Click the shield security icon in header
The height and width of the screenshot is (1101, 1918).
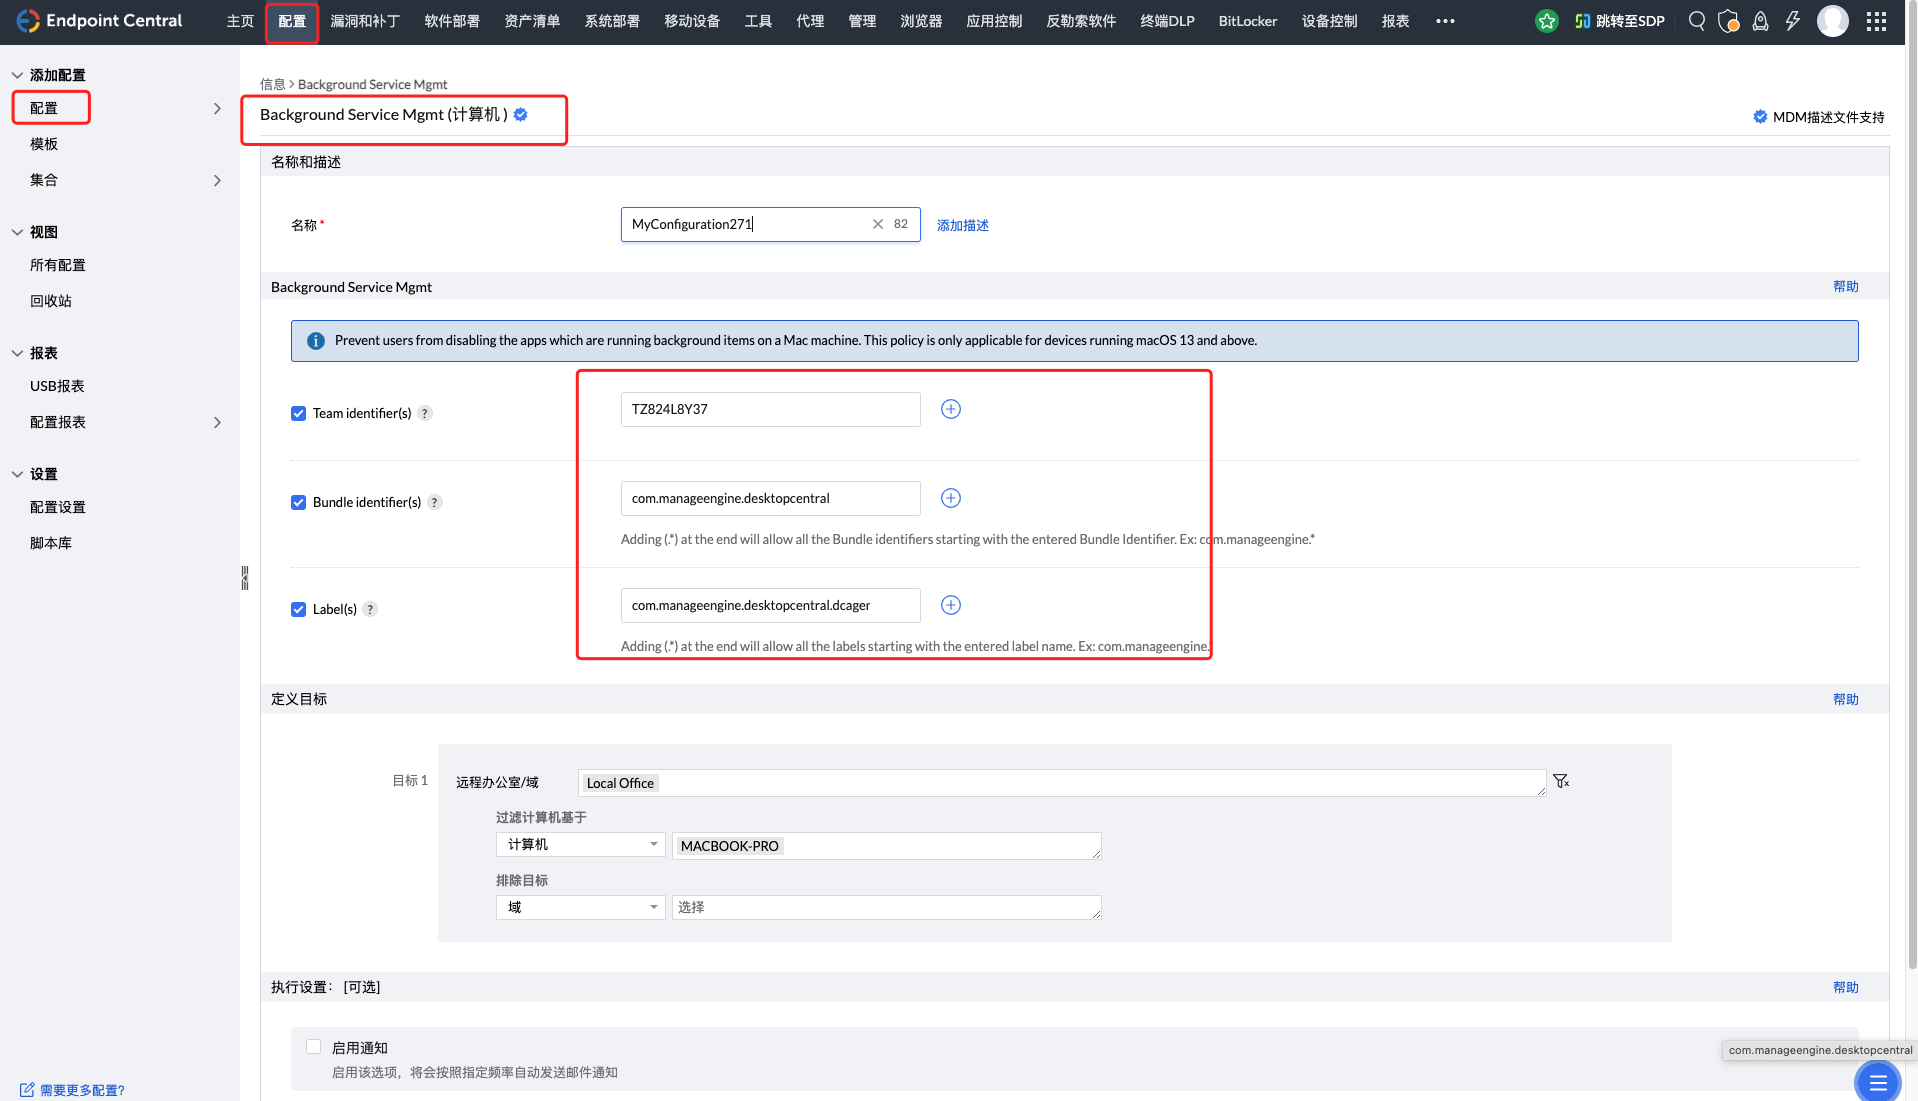(x=1728, y=21)
